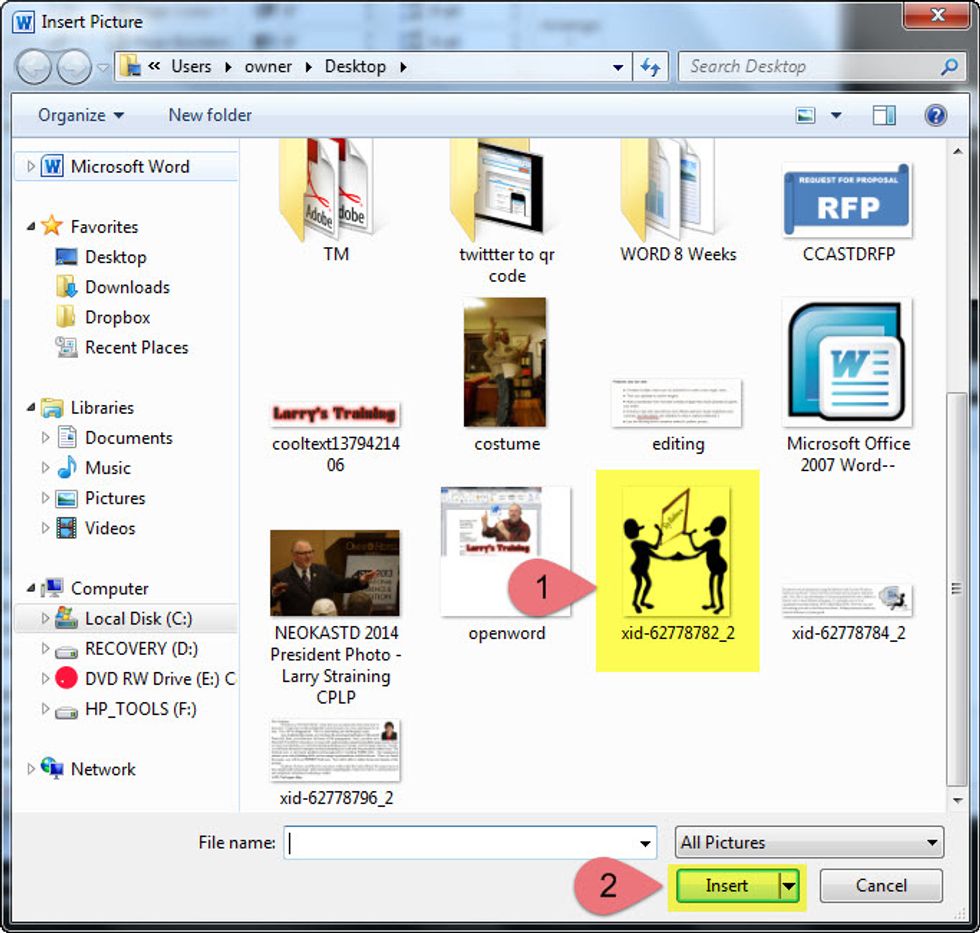Screen dimensions: 980x933
Task: Open the All Pictures file type dropdown
Action: 808,842
